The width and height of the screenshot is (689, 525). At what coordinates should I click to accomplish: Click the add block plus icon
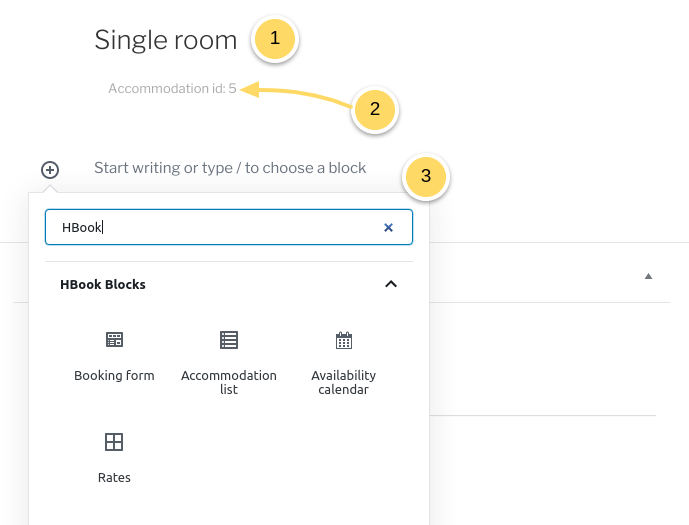50,170
